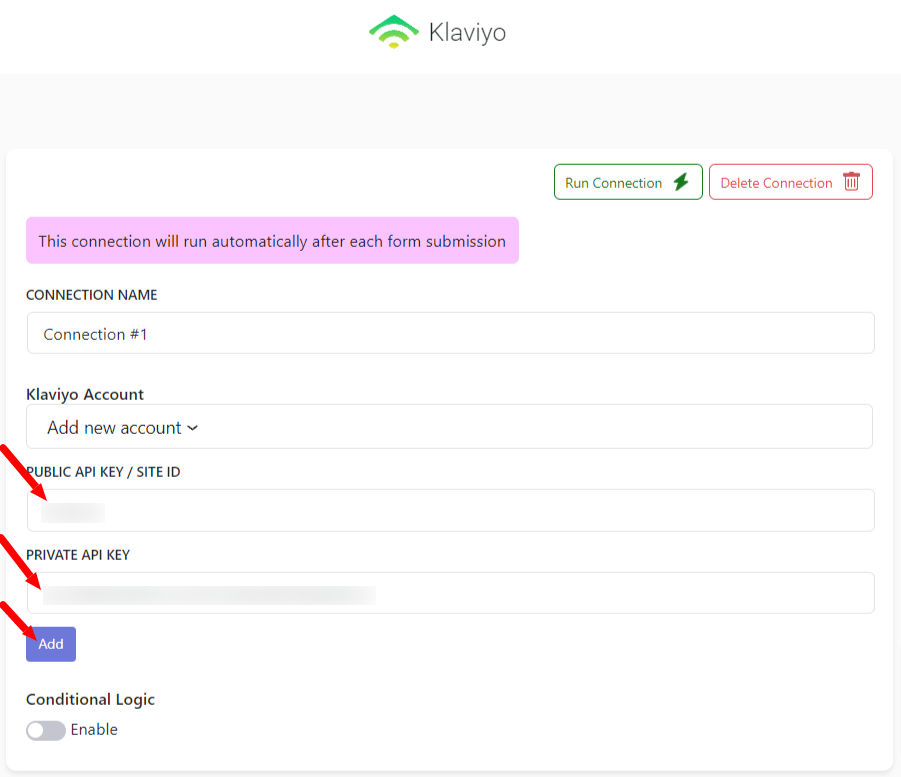Click the Klaviyo logo icon
Viewport: 901px width, 777px height.
pos(394,32)
